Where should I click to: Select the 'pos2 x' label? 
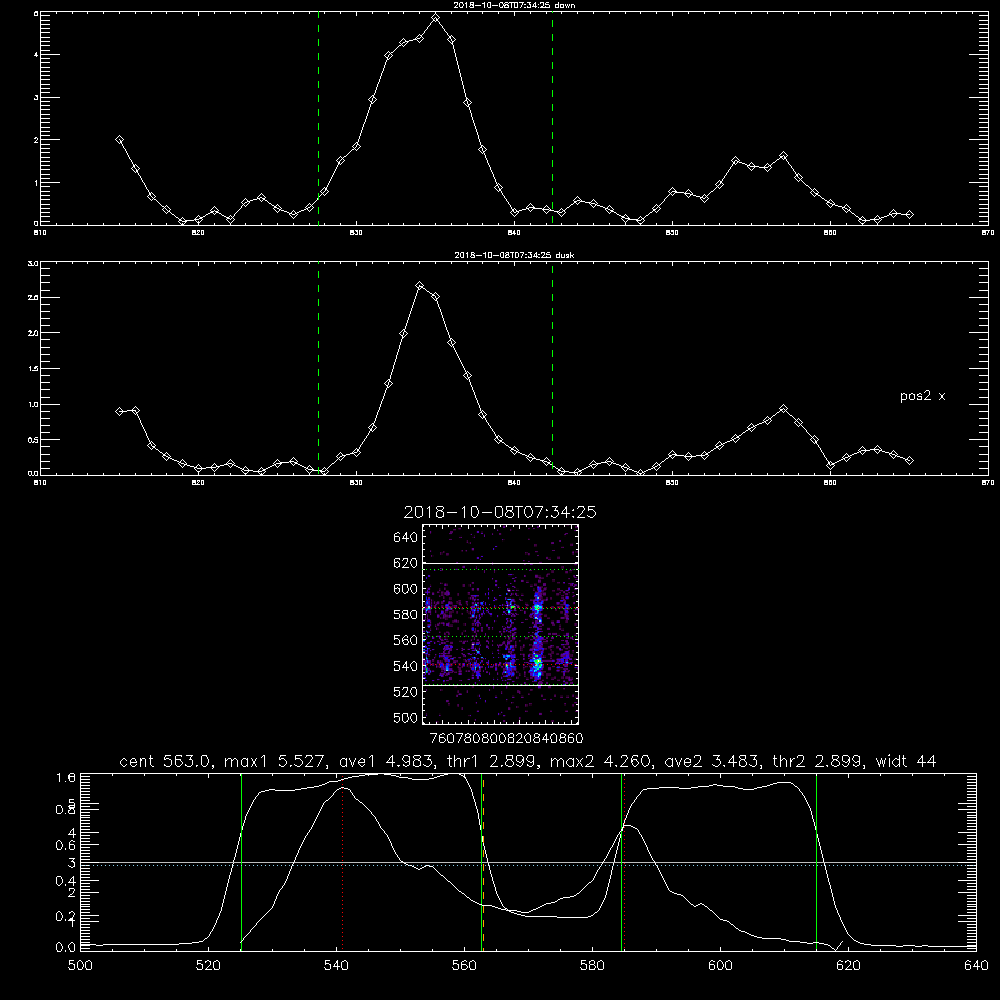(x=922, y=396)
